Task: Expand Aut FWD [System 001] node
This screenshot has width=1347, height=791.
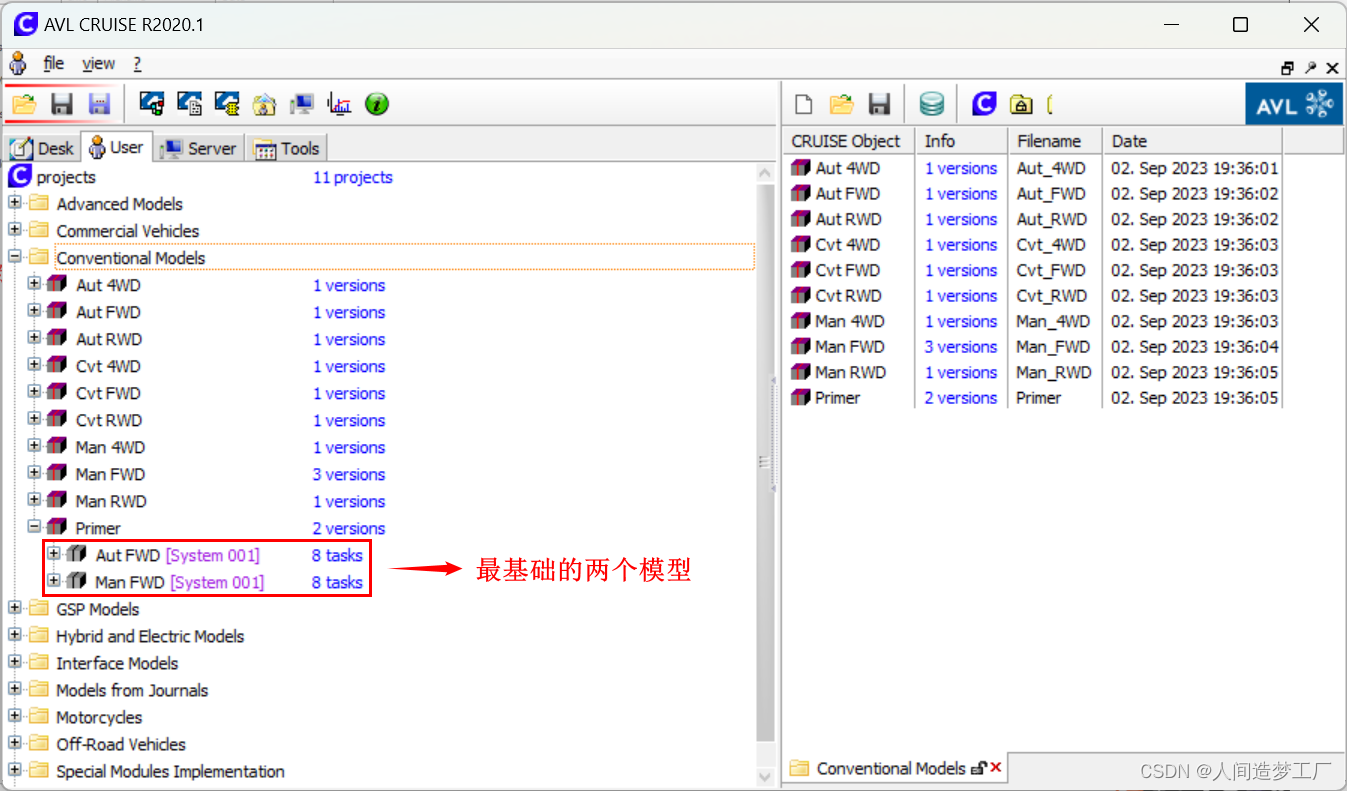Action: point(54,554)
